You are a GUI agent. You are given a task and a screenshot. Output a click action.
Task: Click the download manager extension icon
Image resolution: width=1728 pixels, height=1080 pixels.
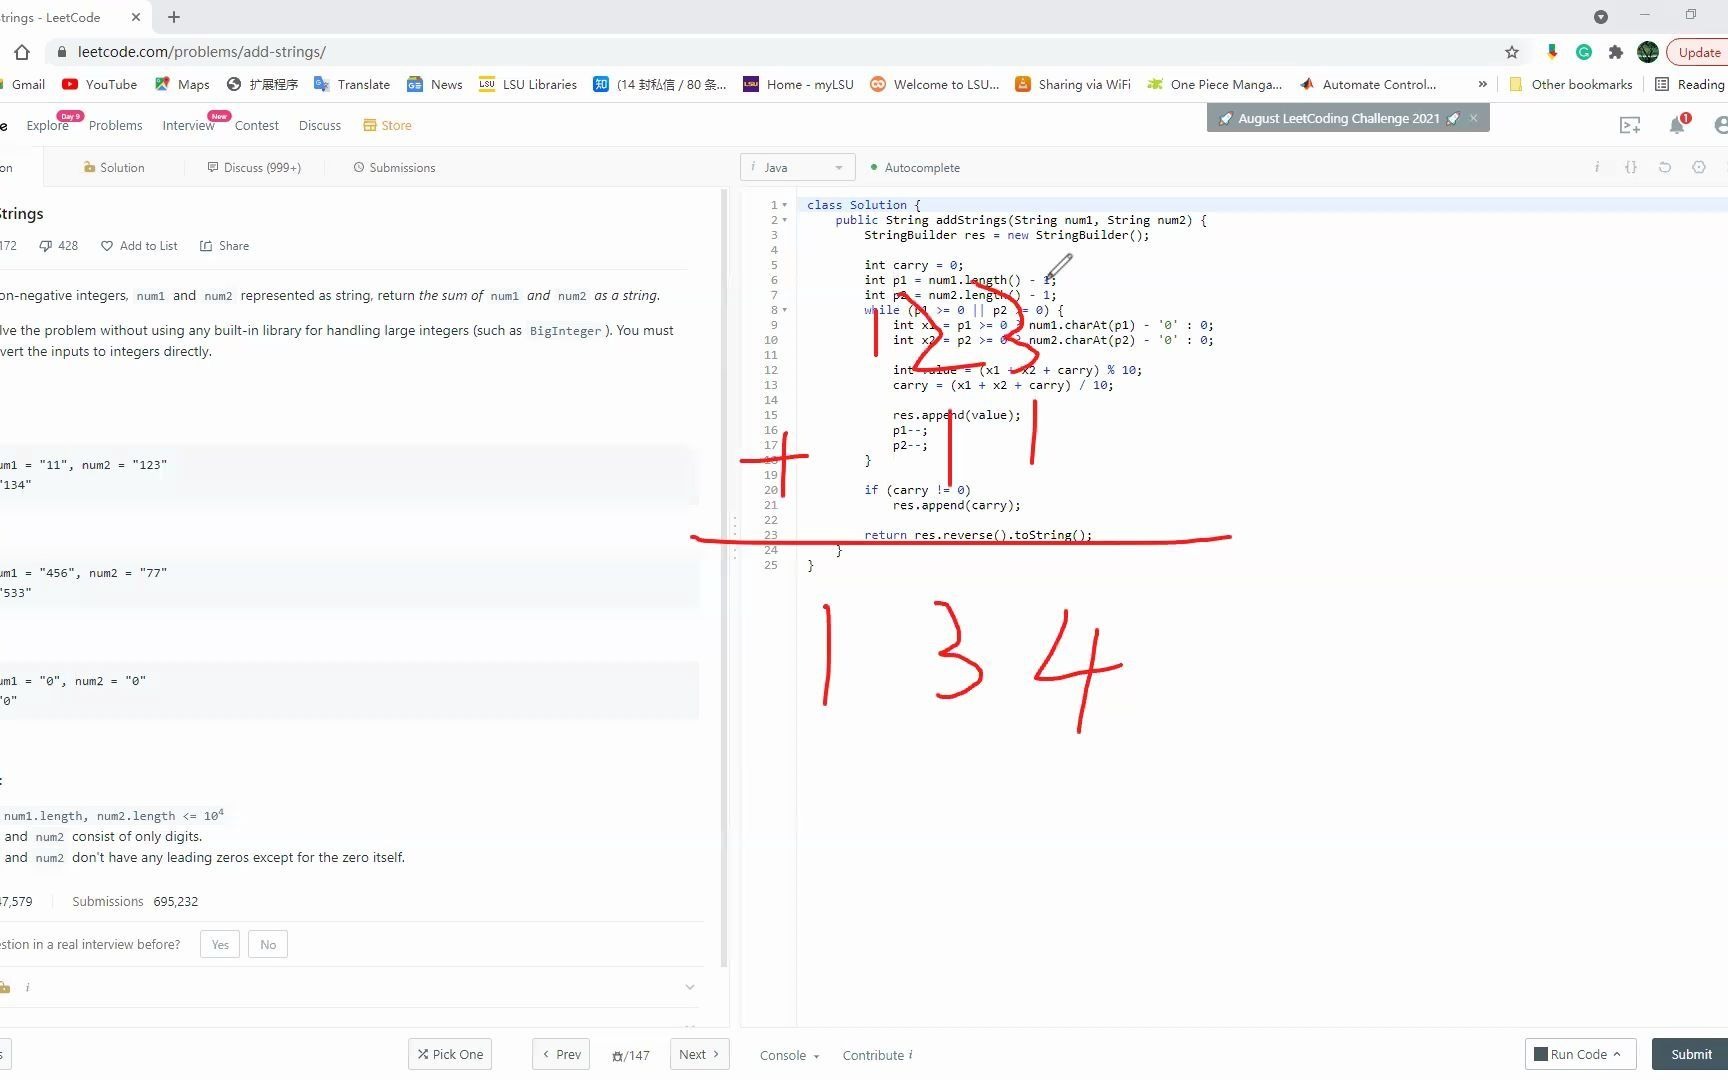click(x=1552, y=52)
